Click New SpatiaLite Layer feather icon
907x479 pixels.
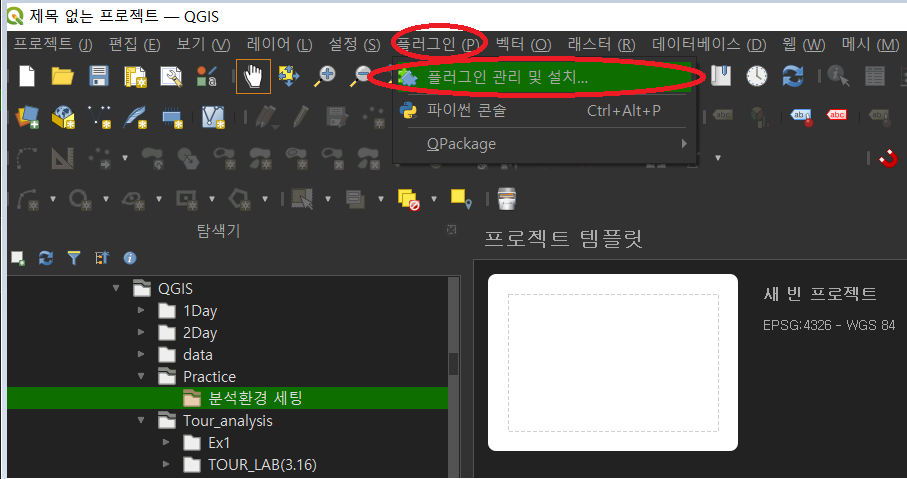click(135, 117)
